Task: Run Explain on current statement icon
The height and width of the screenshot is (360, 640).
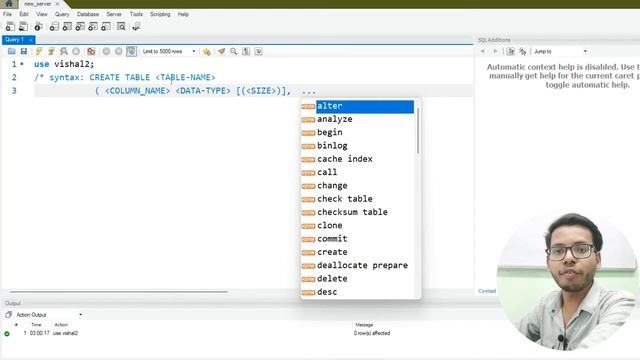Action: click(x=64, y=51)
